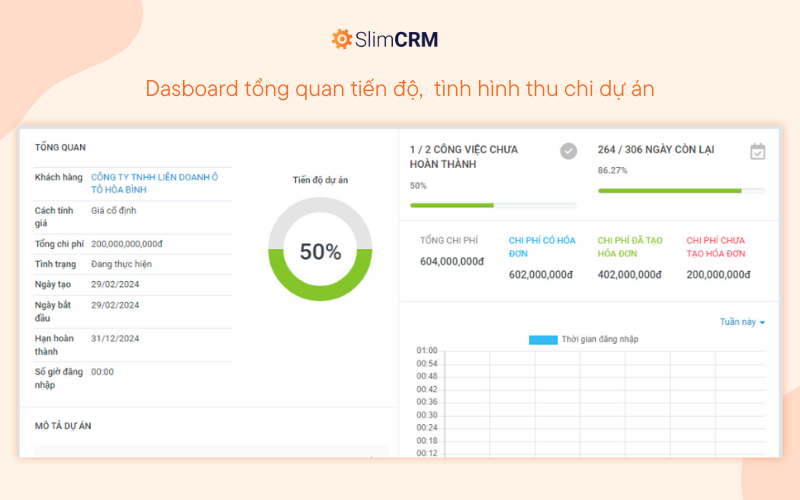Image resolution: width=800 pixels, height=500 pixels.
Task: Click the 31/12/2024 deadline date
Action: [x=115, y=338]
